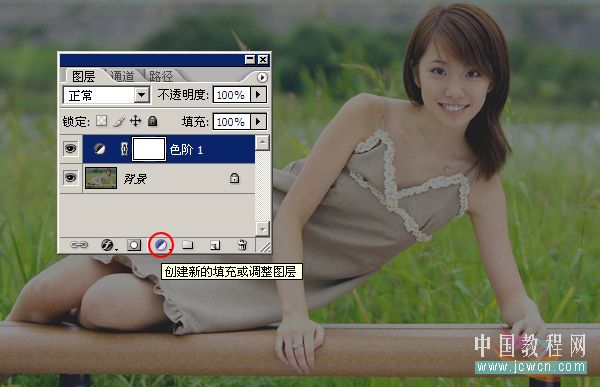Toggle lock all padlock

click(153, 121)
